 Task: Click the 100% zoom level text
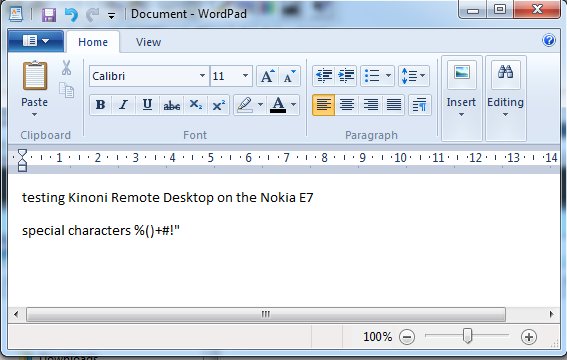(378, 337)
